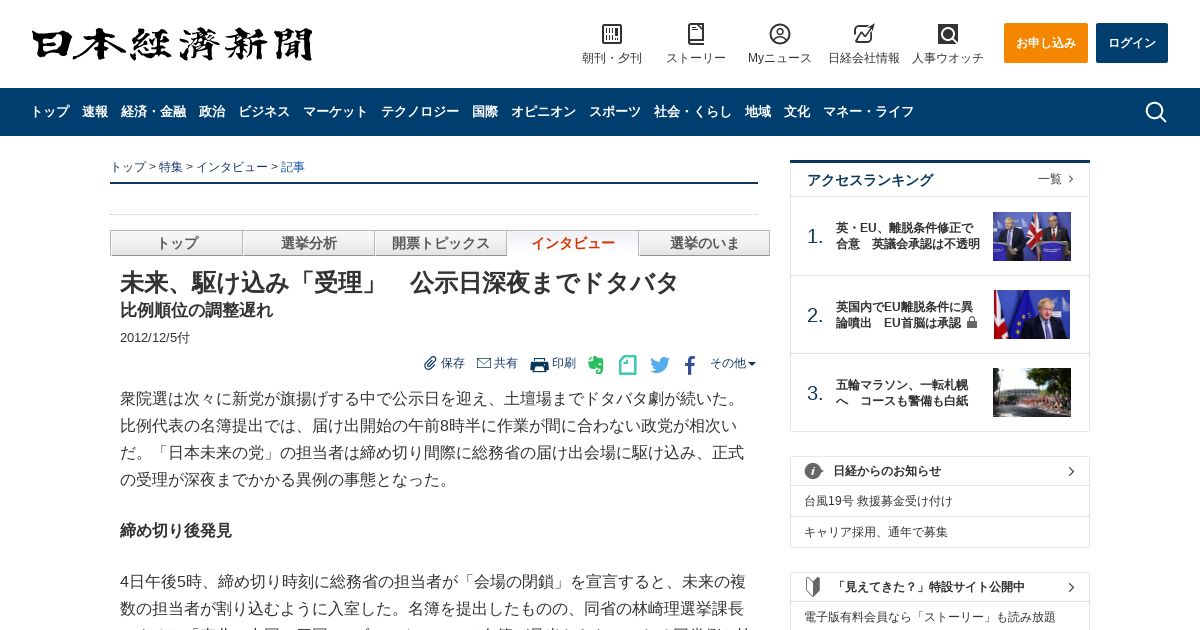Click the marathon thumbnail in ranking 3
Viewport: 1200px width, 630px height.
[1032, 392]
